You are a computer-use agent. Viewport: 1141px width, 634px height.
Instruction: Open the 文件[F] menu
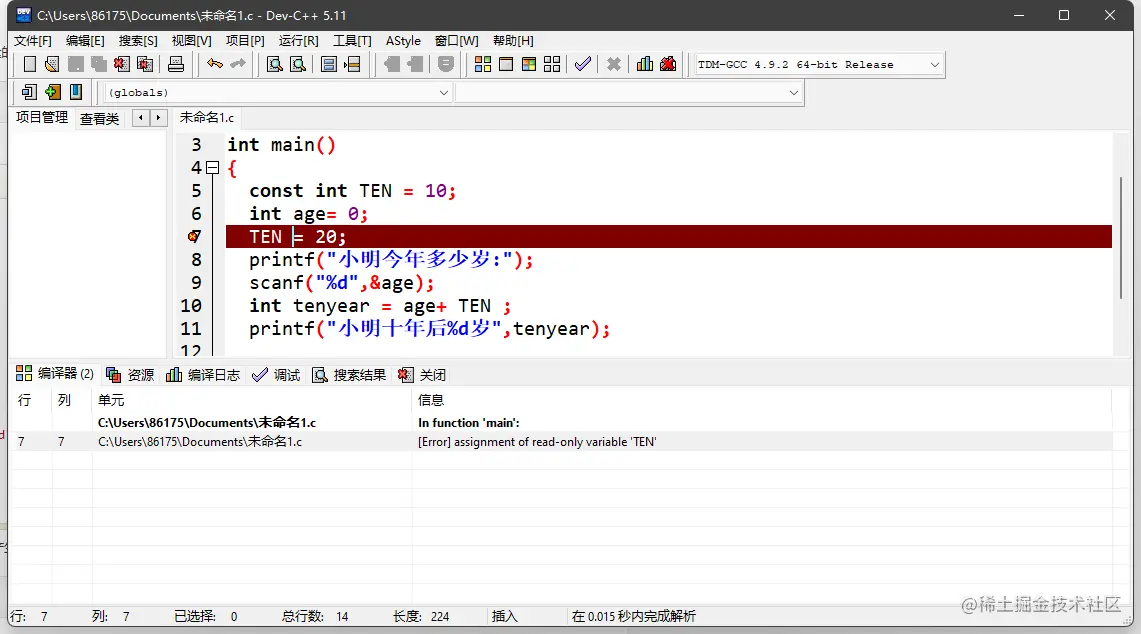pyautogui.click(x=33, y=41)
